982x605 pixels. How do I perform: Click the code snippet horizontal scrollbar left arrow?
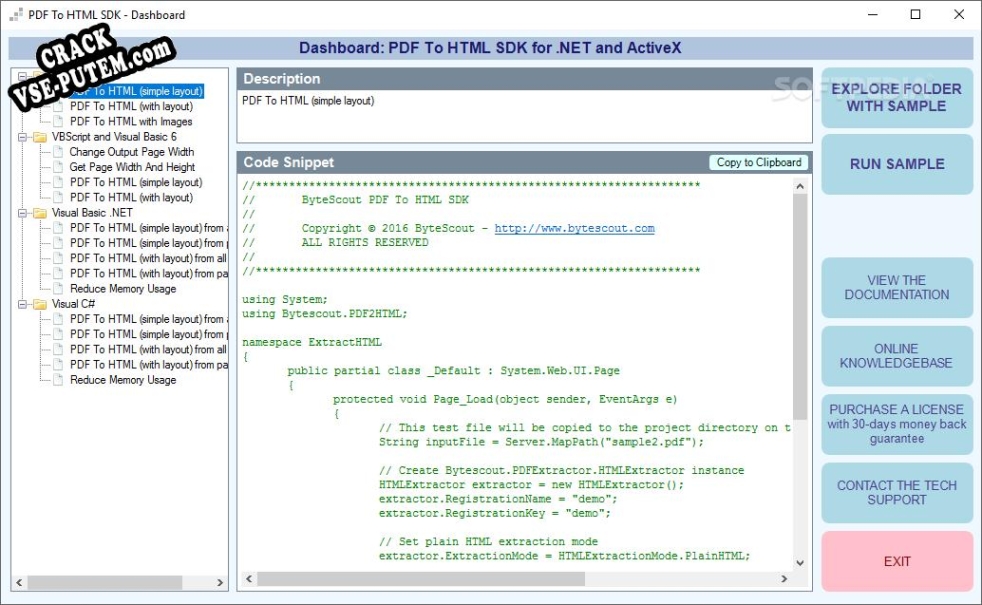pos(249,579)
